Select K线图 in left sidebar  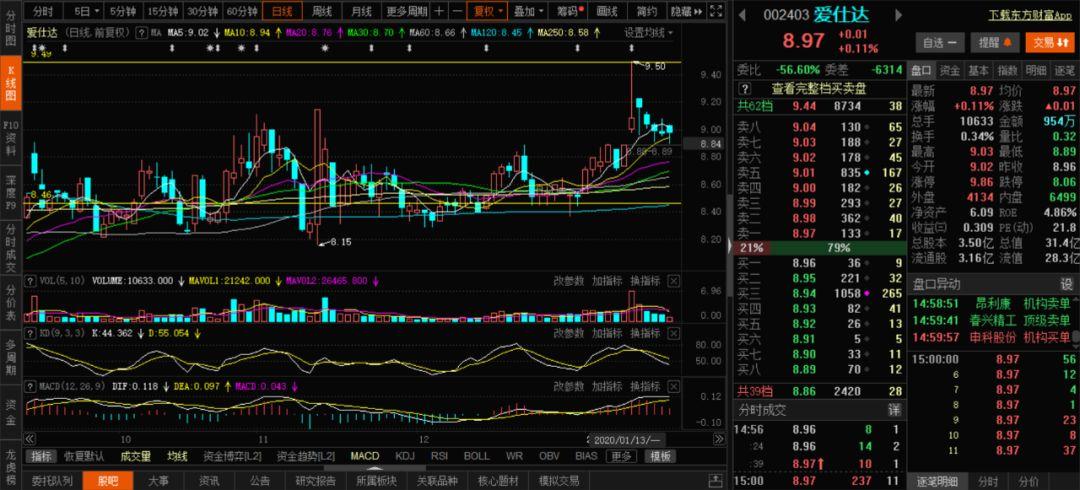tap(11, 83)
